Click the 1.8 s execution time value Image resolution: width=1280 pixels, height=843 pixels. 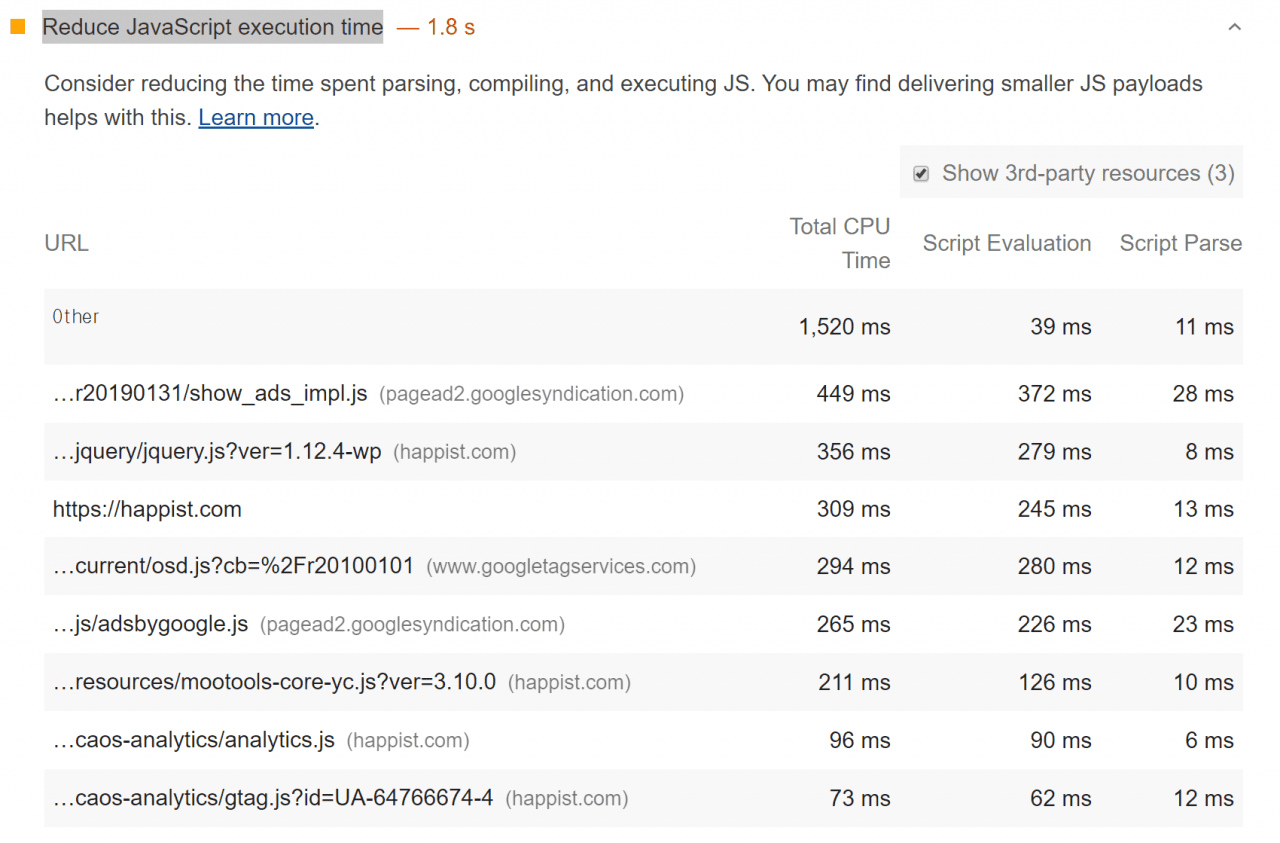tap(450, 27)
